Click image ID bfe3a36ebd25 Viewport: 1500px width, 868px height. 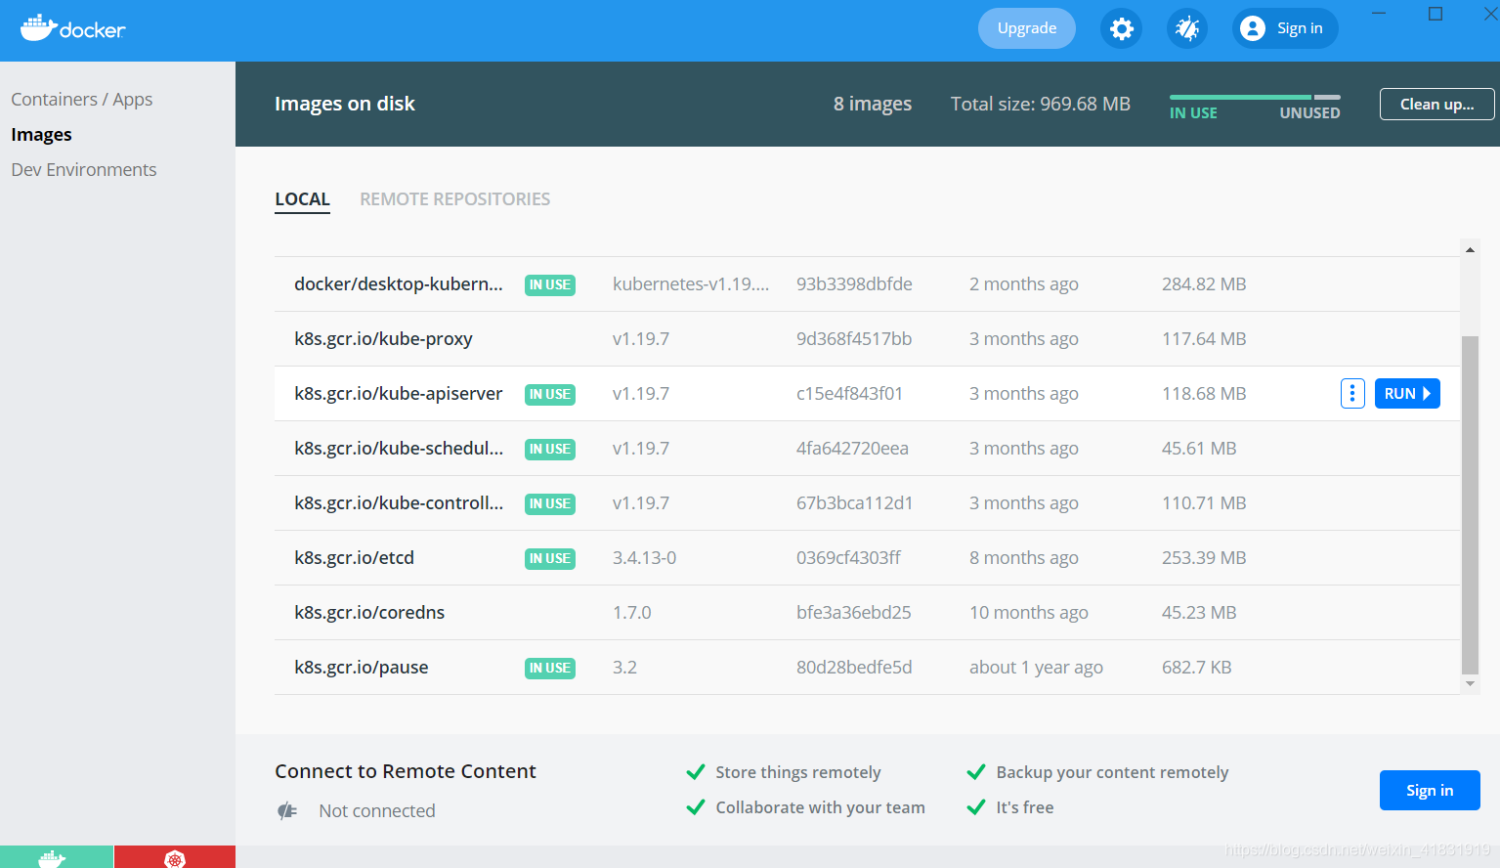pyautogui.click(x=854, y=613)
